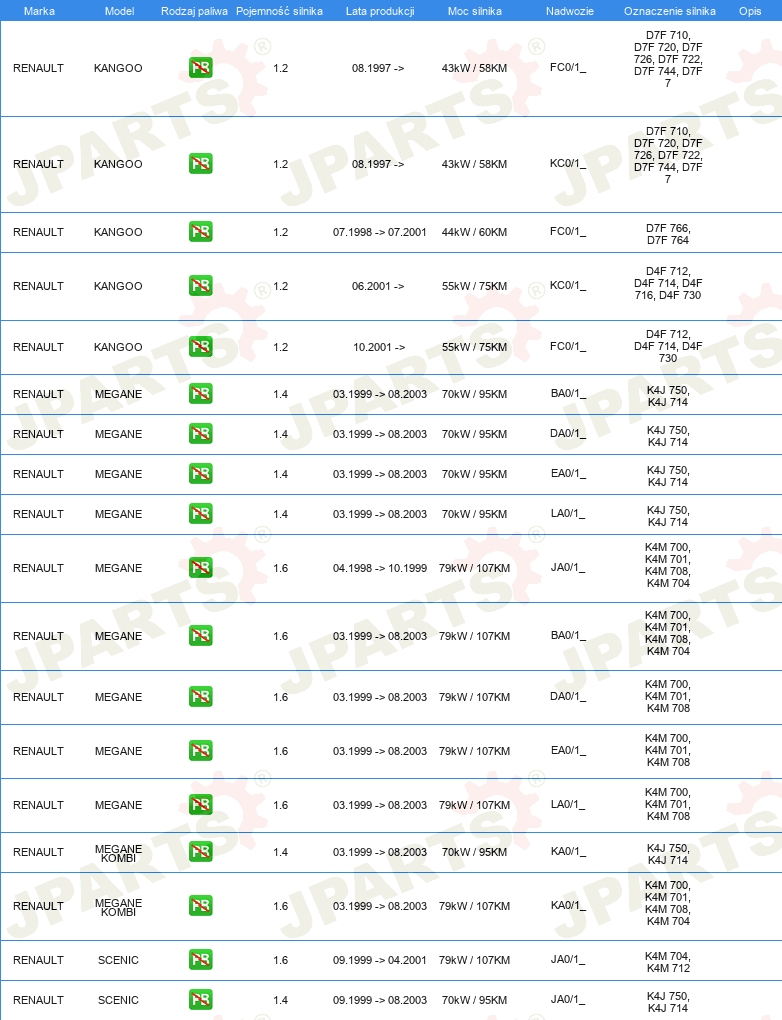
Task: Click the Opis column header
Action: point(750,11)
